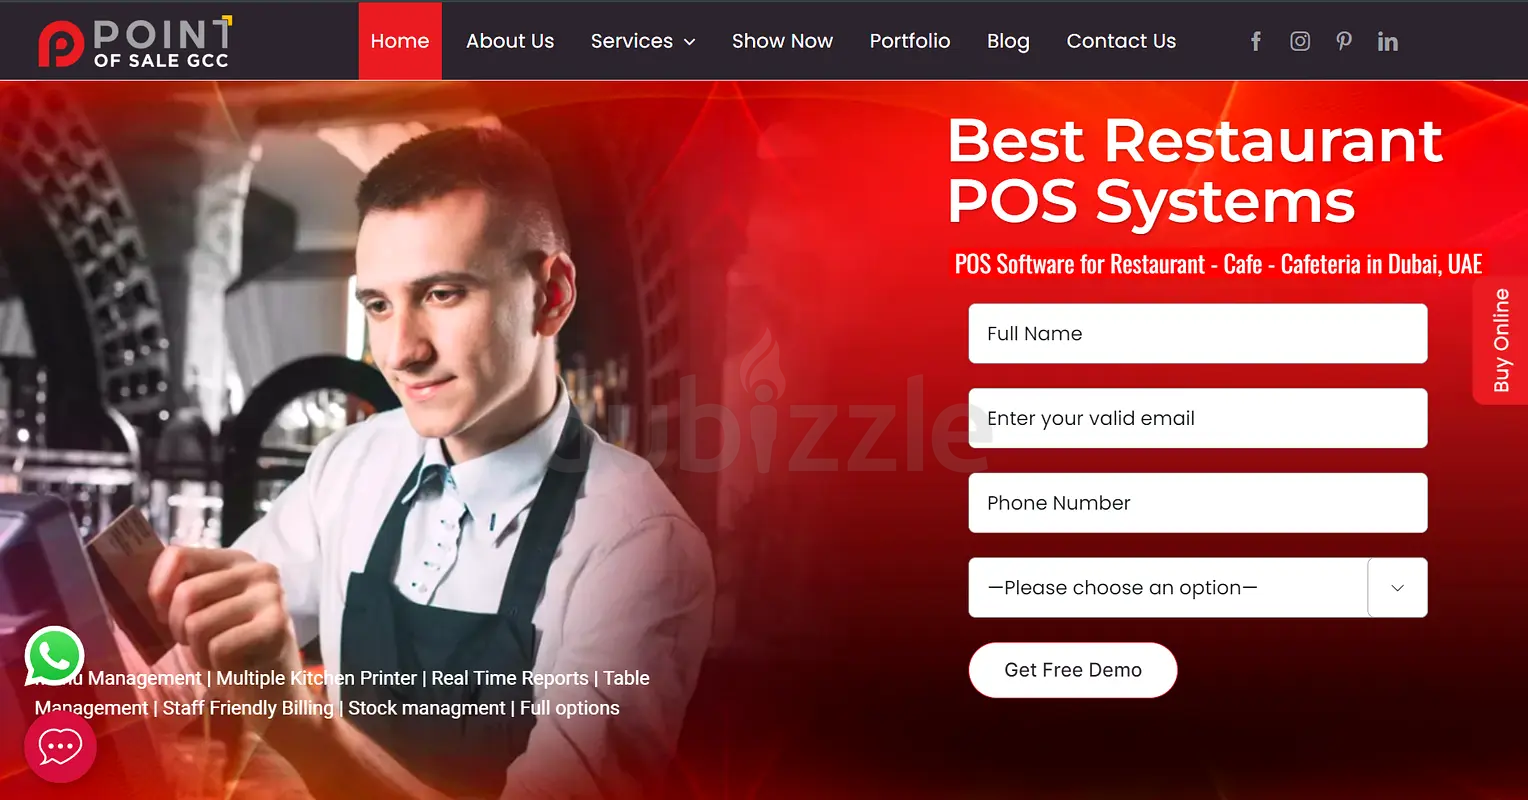
Task: Click the Buy Online side tab
Action: point(1501,340)
